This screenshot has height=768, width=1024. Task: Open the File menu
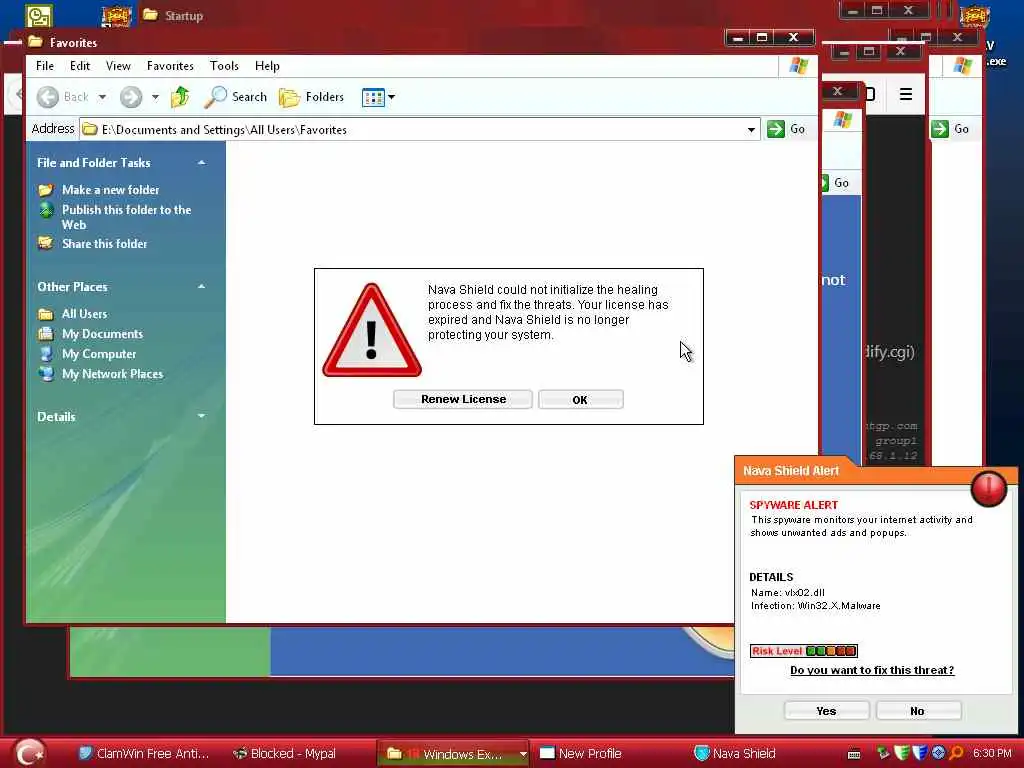[44, 65]
